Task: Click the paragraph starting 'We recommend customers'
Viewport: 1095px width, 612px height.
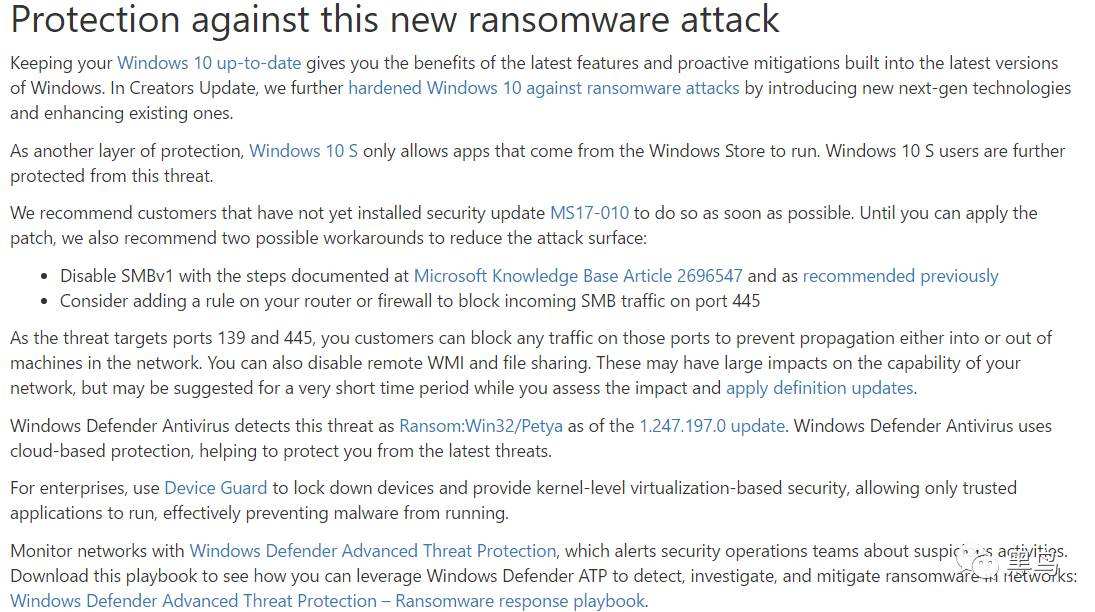Action: coord(524,226)
